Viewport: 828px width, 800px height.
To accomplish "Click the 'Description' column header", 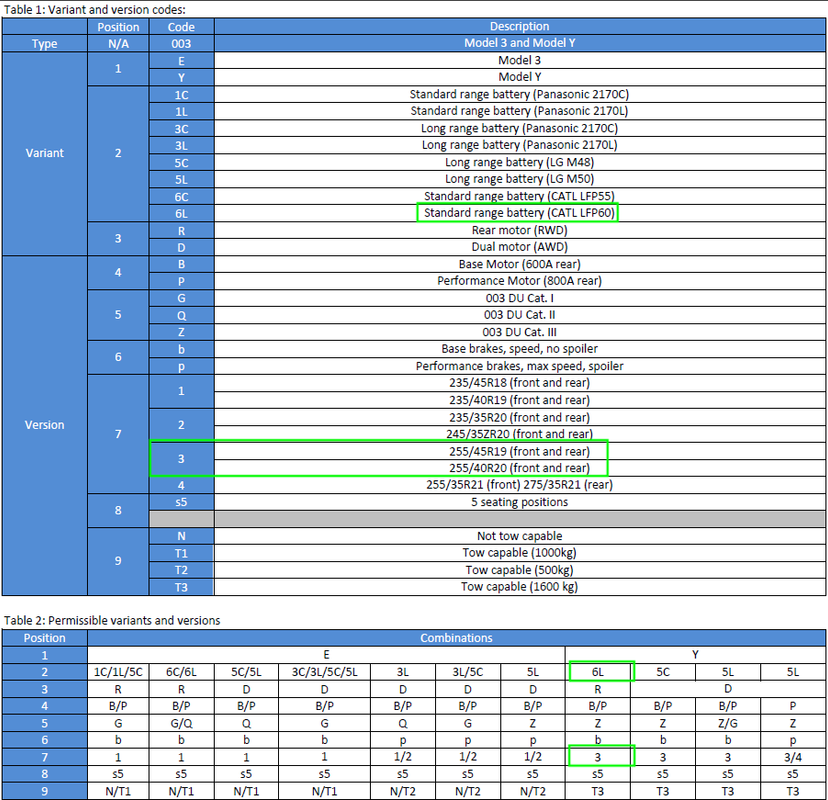I will pyautogui.click(x=520, y=26).
